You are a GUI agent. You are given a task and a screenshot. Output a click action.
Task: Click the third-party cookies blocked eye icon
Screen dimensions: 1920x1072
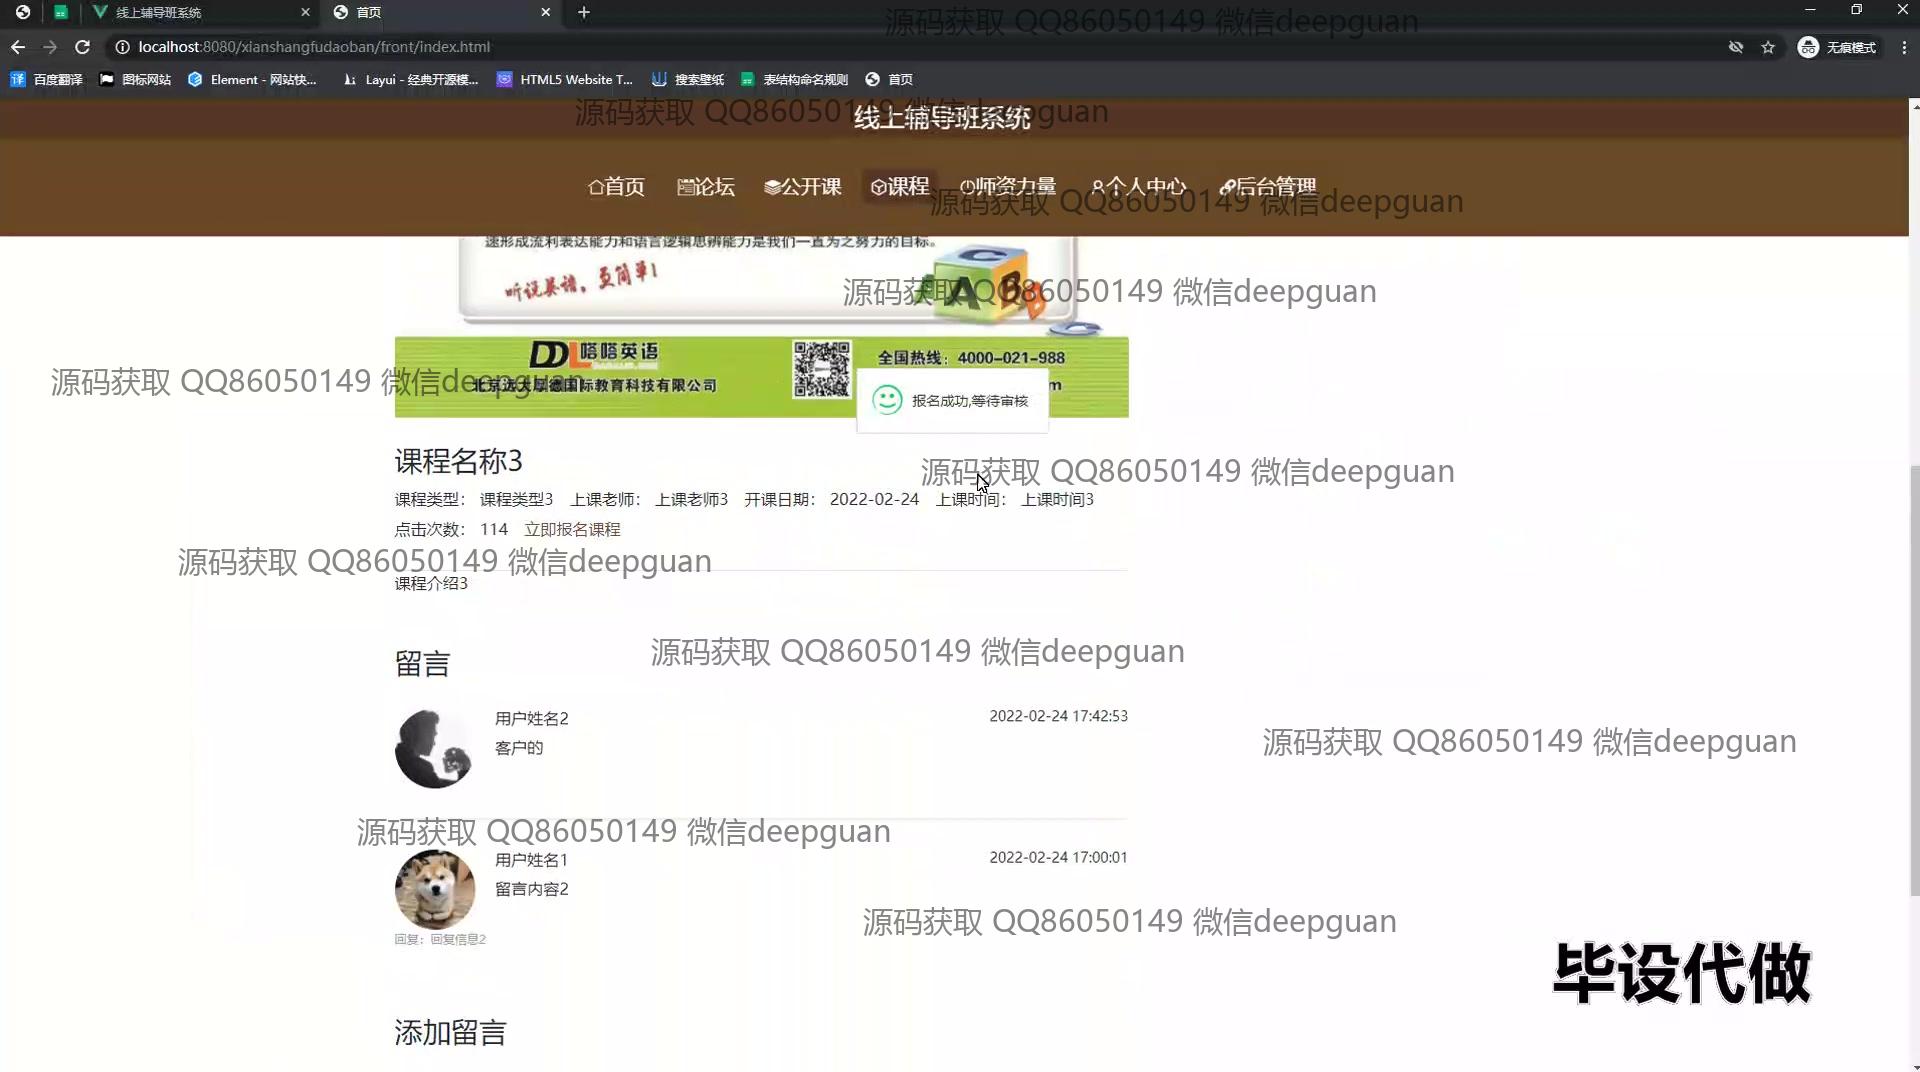pos(1736,47)
